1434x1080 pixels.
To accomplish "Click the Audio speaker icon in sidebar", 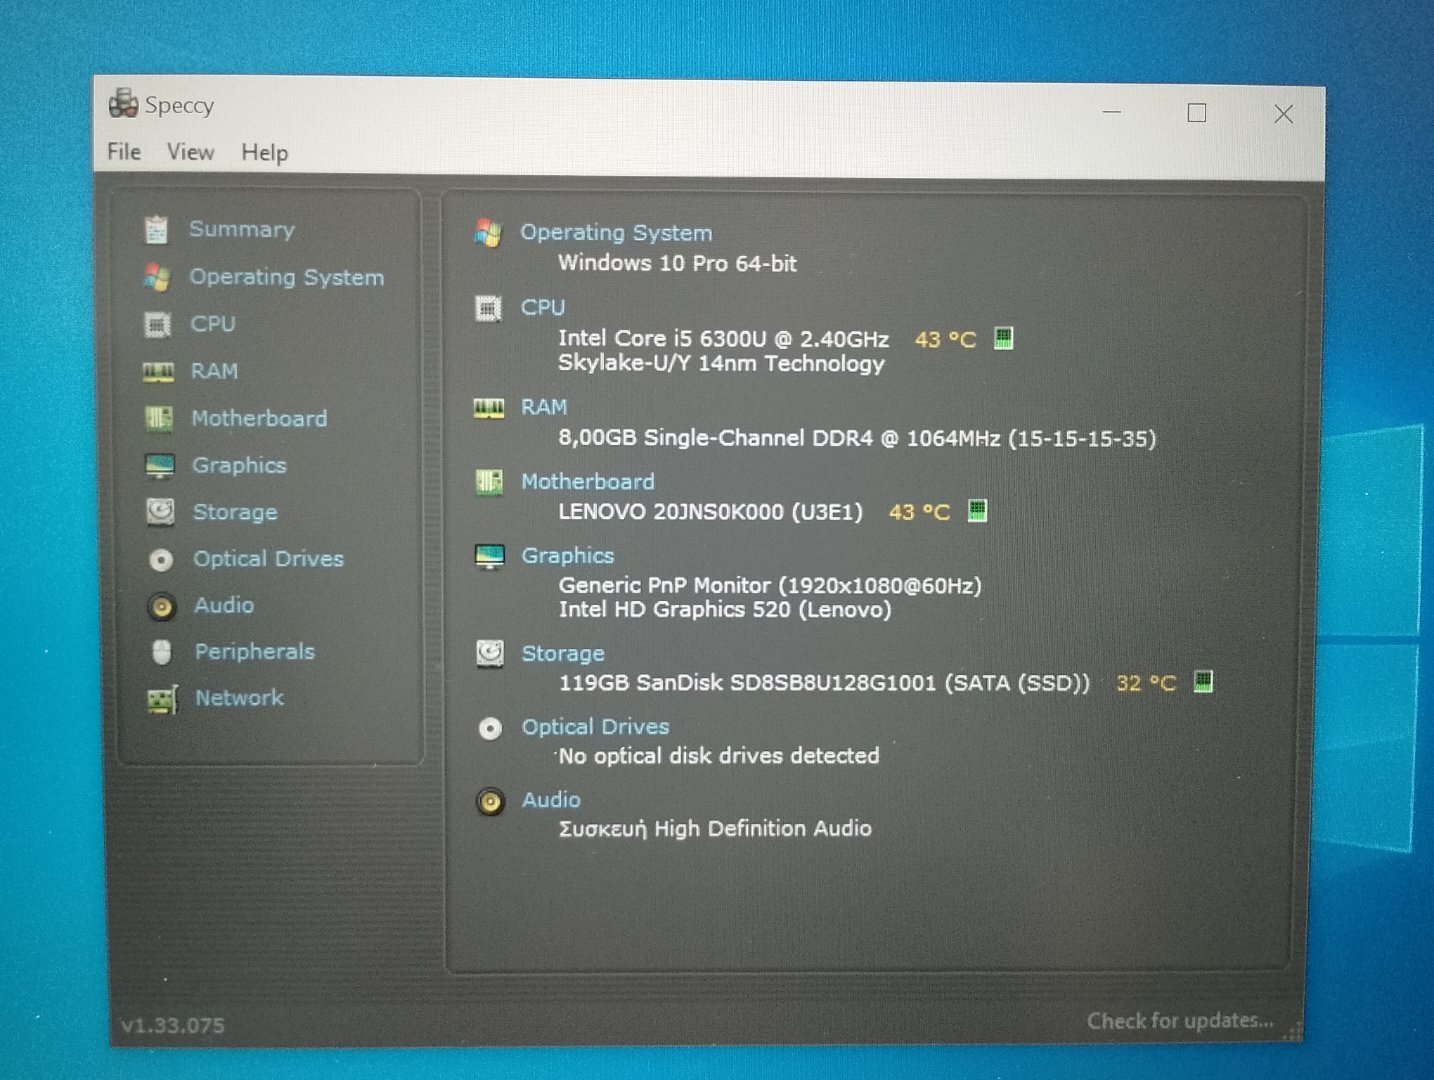I will click(161, 606).
